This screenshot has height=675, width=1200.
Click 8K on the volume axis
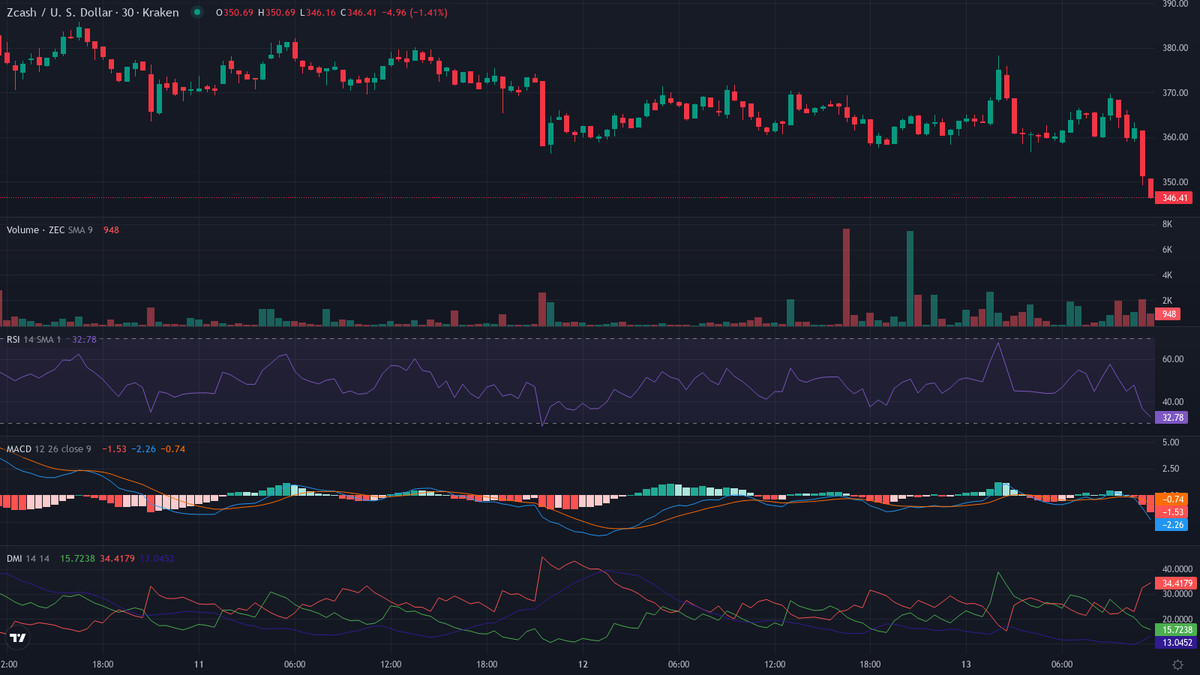[1166, 224]
